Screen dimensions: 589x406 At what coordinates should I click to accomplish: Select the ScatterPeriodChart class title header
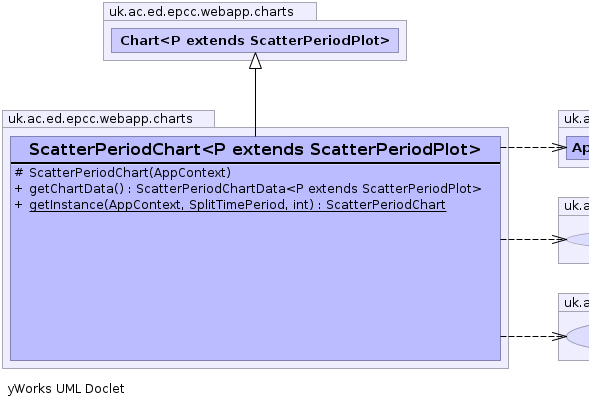point(255,149)
